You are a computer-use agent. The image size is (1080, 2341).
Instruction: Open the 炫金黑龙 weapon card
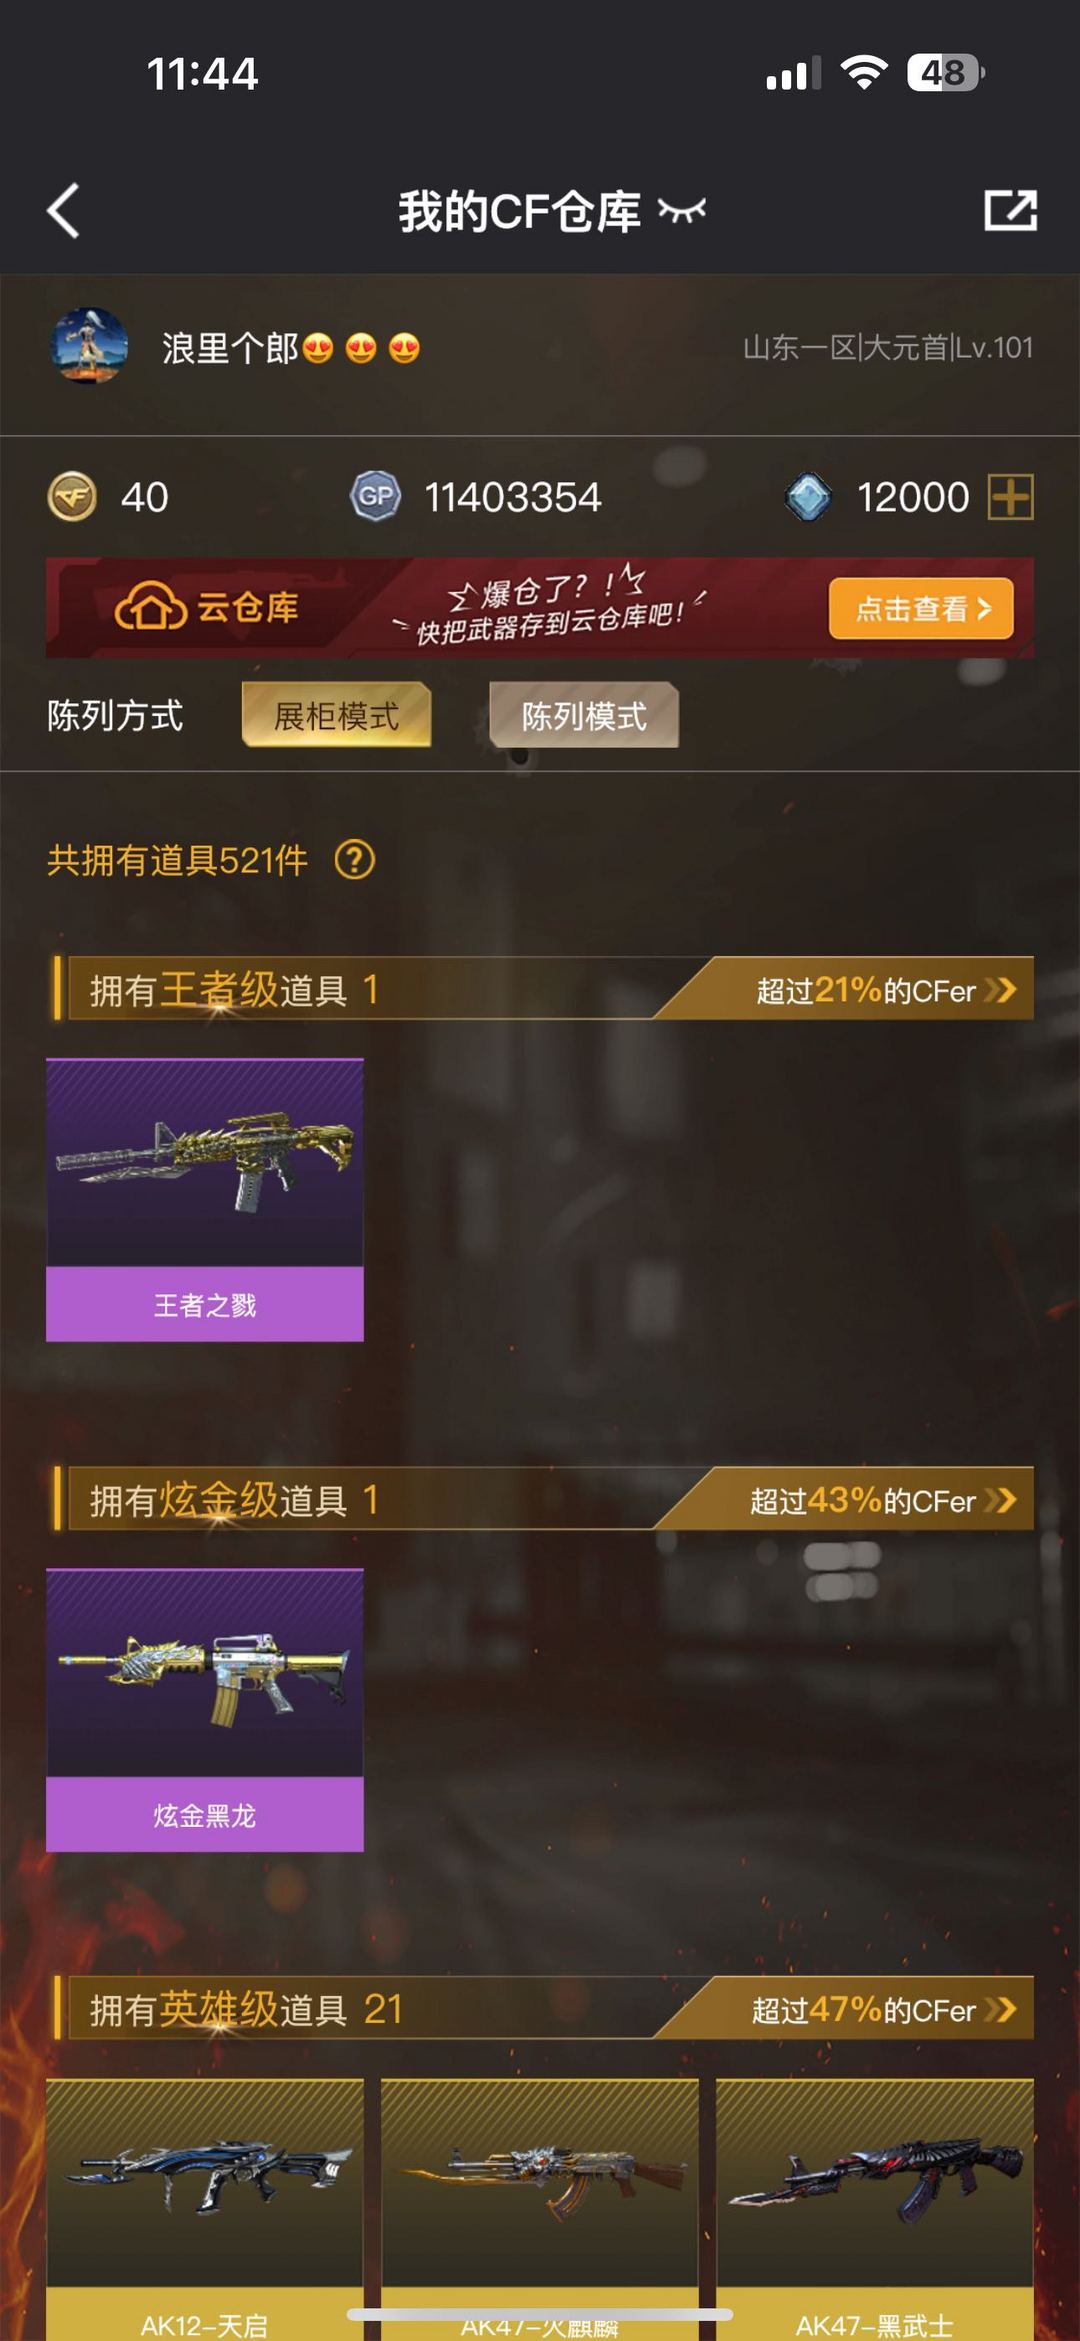click(205, 1710)
